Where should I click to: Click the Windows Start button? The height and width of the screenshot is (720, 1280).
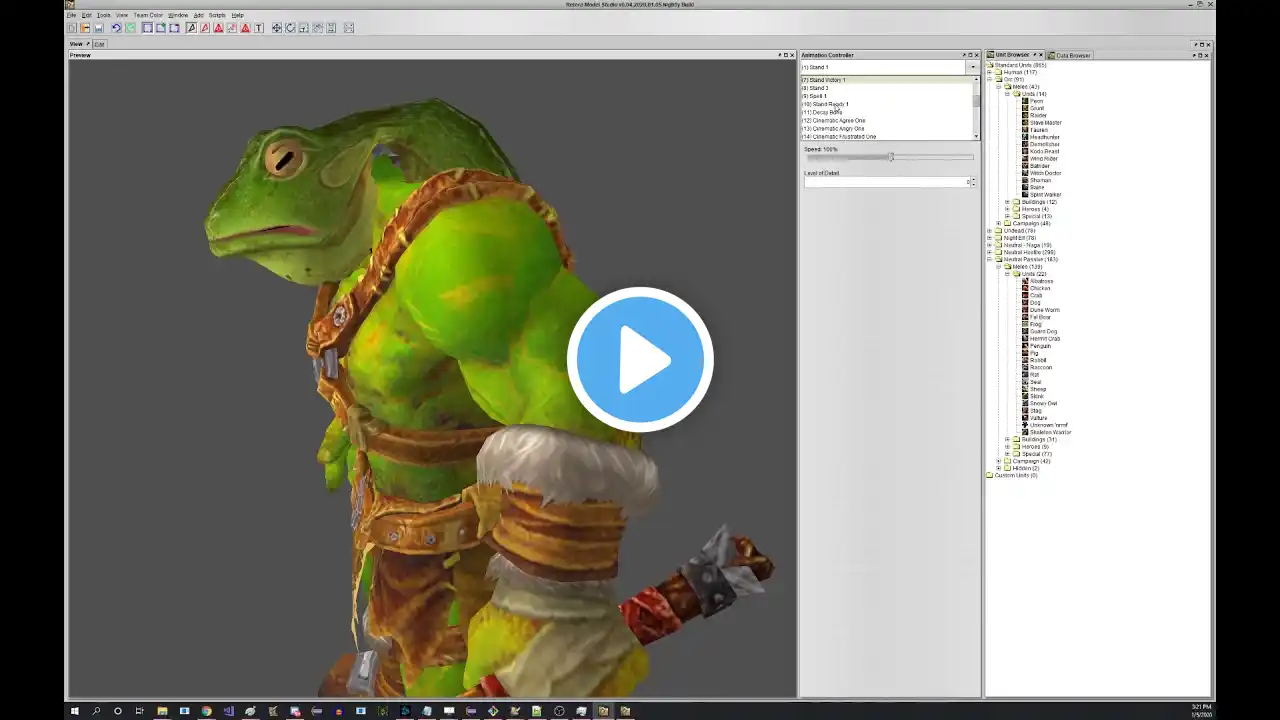(x=74, y=711)
